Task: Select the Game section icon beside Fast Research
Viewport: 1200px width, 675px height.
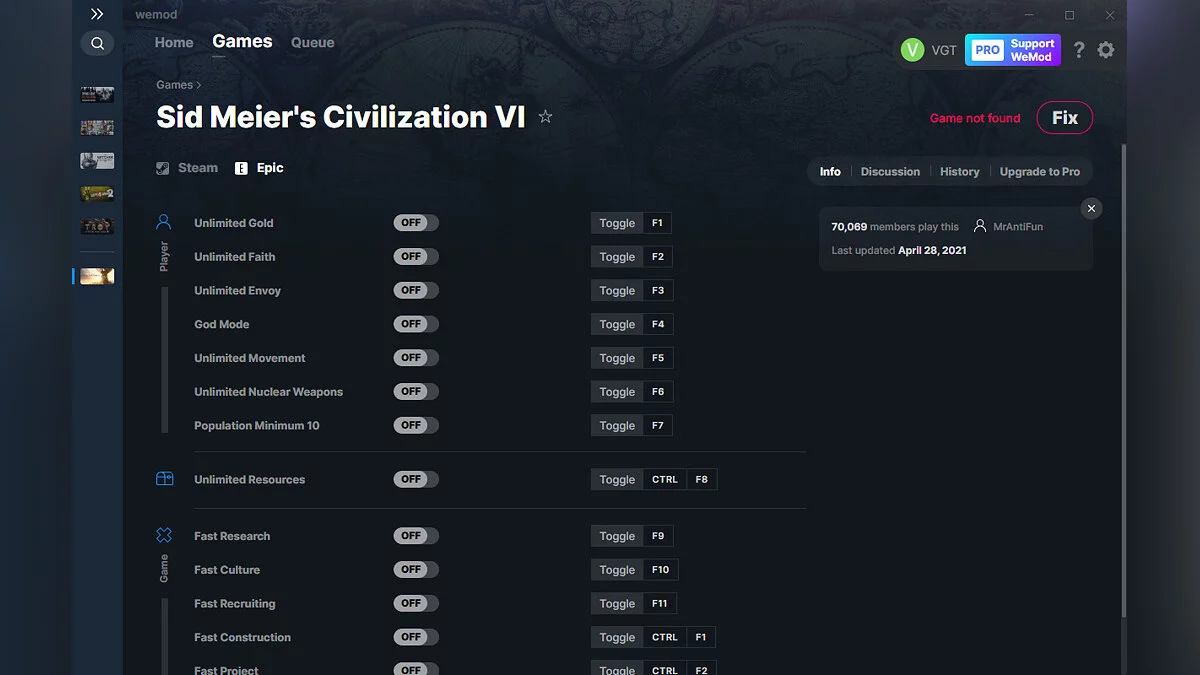Action: tap(164, 535)
